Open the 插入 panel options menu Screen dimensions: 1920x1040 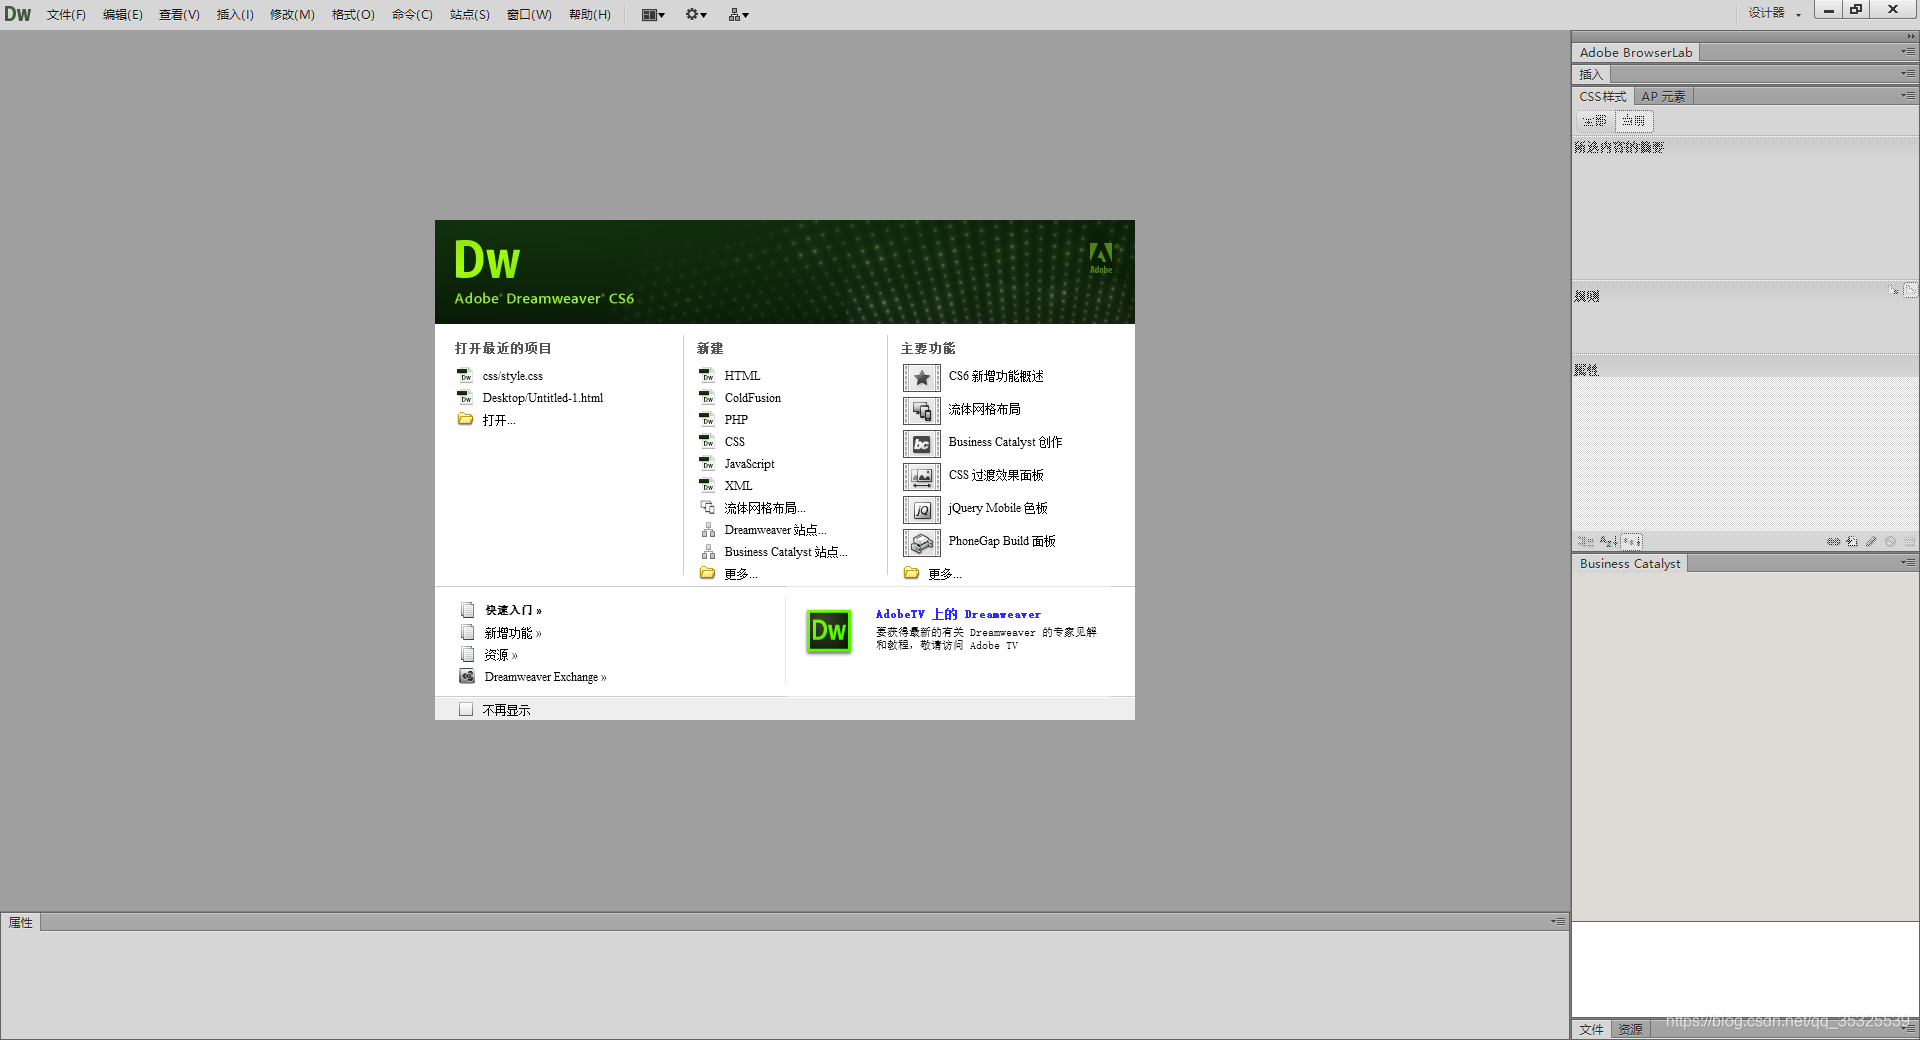(x=1908, y=74)
